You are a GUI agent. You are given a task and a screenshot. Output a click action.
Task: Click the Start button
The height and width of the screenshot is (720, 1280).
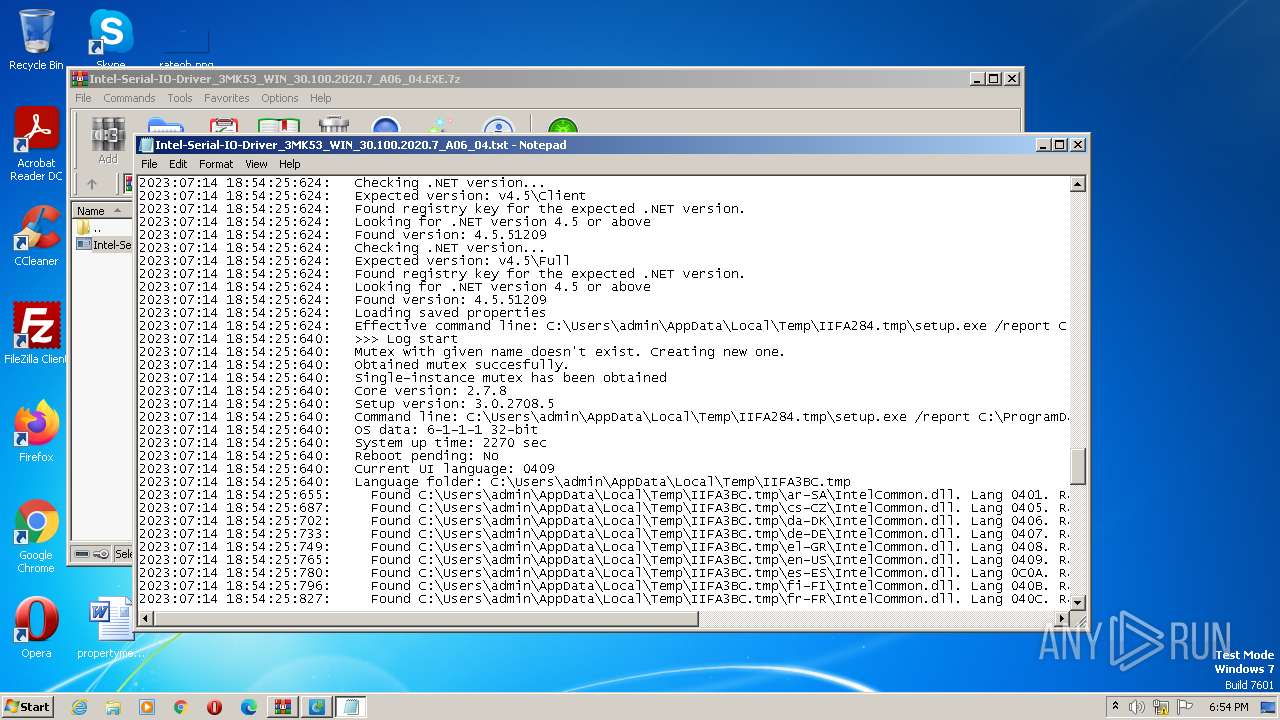(28, 706)
